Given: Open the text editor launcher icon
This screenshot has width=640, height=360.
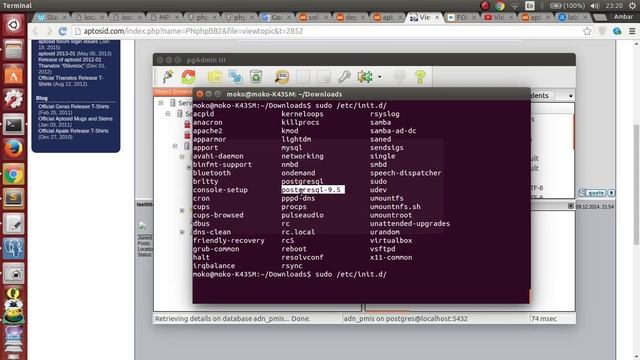Looking at the screenshot, I should pyautogui.click(x=13, y=224).
